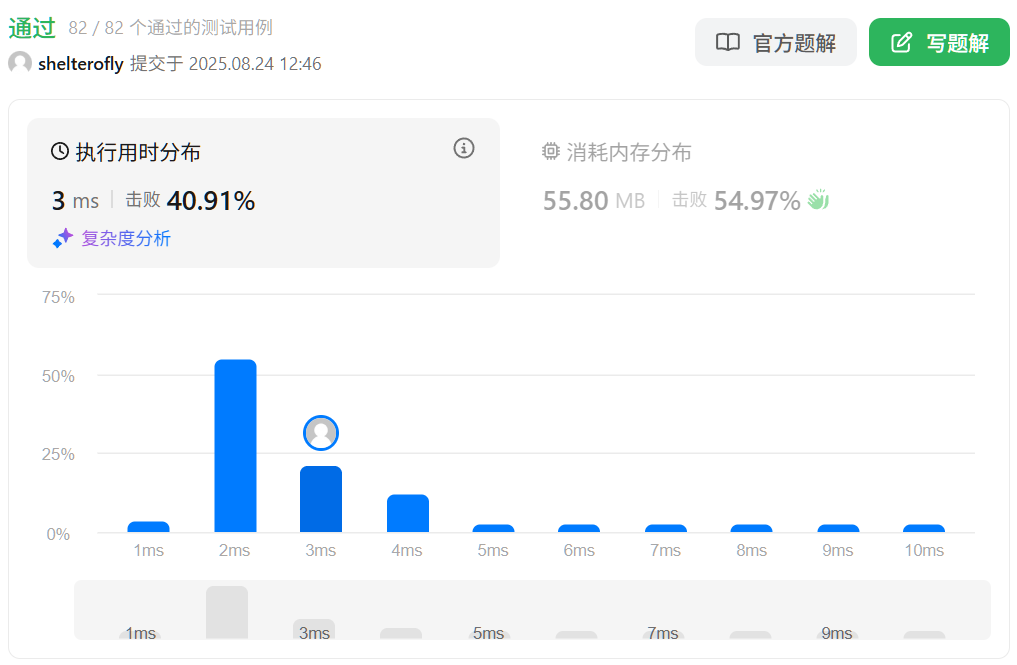Open the 官方题解 official solution

775,42
